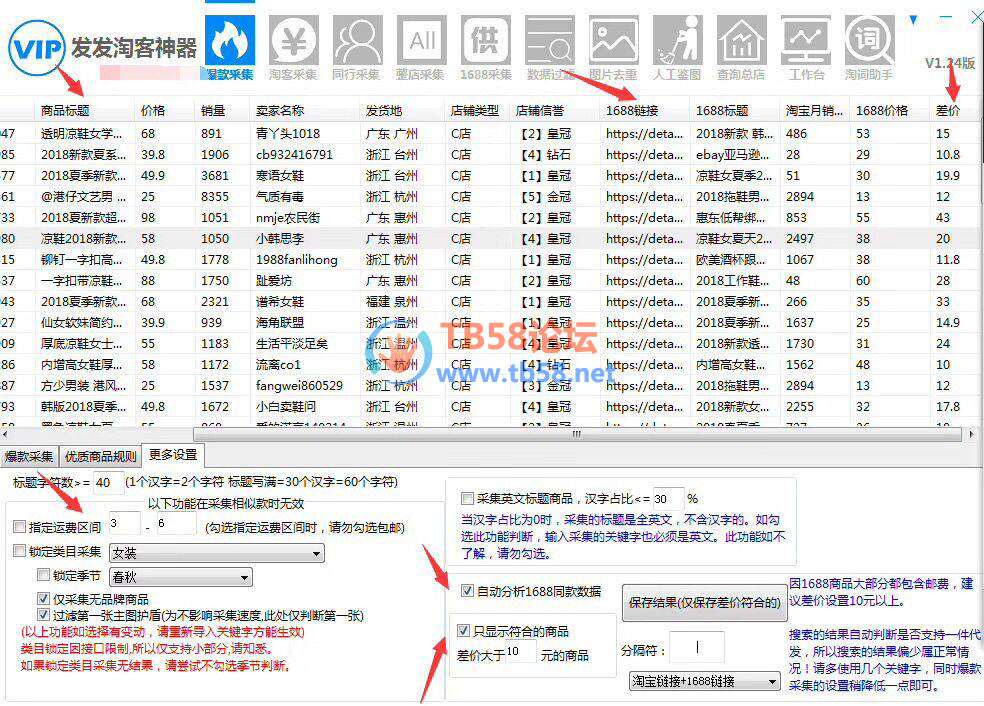Focus the 汉字占比 percentage field
This screenshot has width=984, height=706.
click(668, 499)
